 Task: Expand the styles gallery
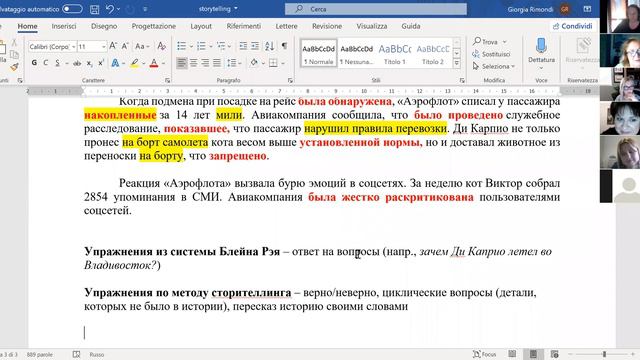point(457,64)
